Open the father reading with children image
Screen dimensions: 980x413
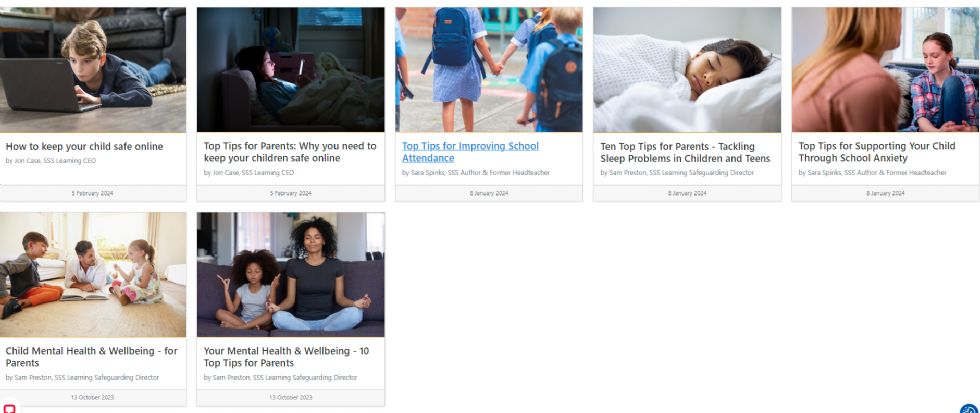click(x=92, y=274)
